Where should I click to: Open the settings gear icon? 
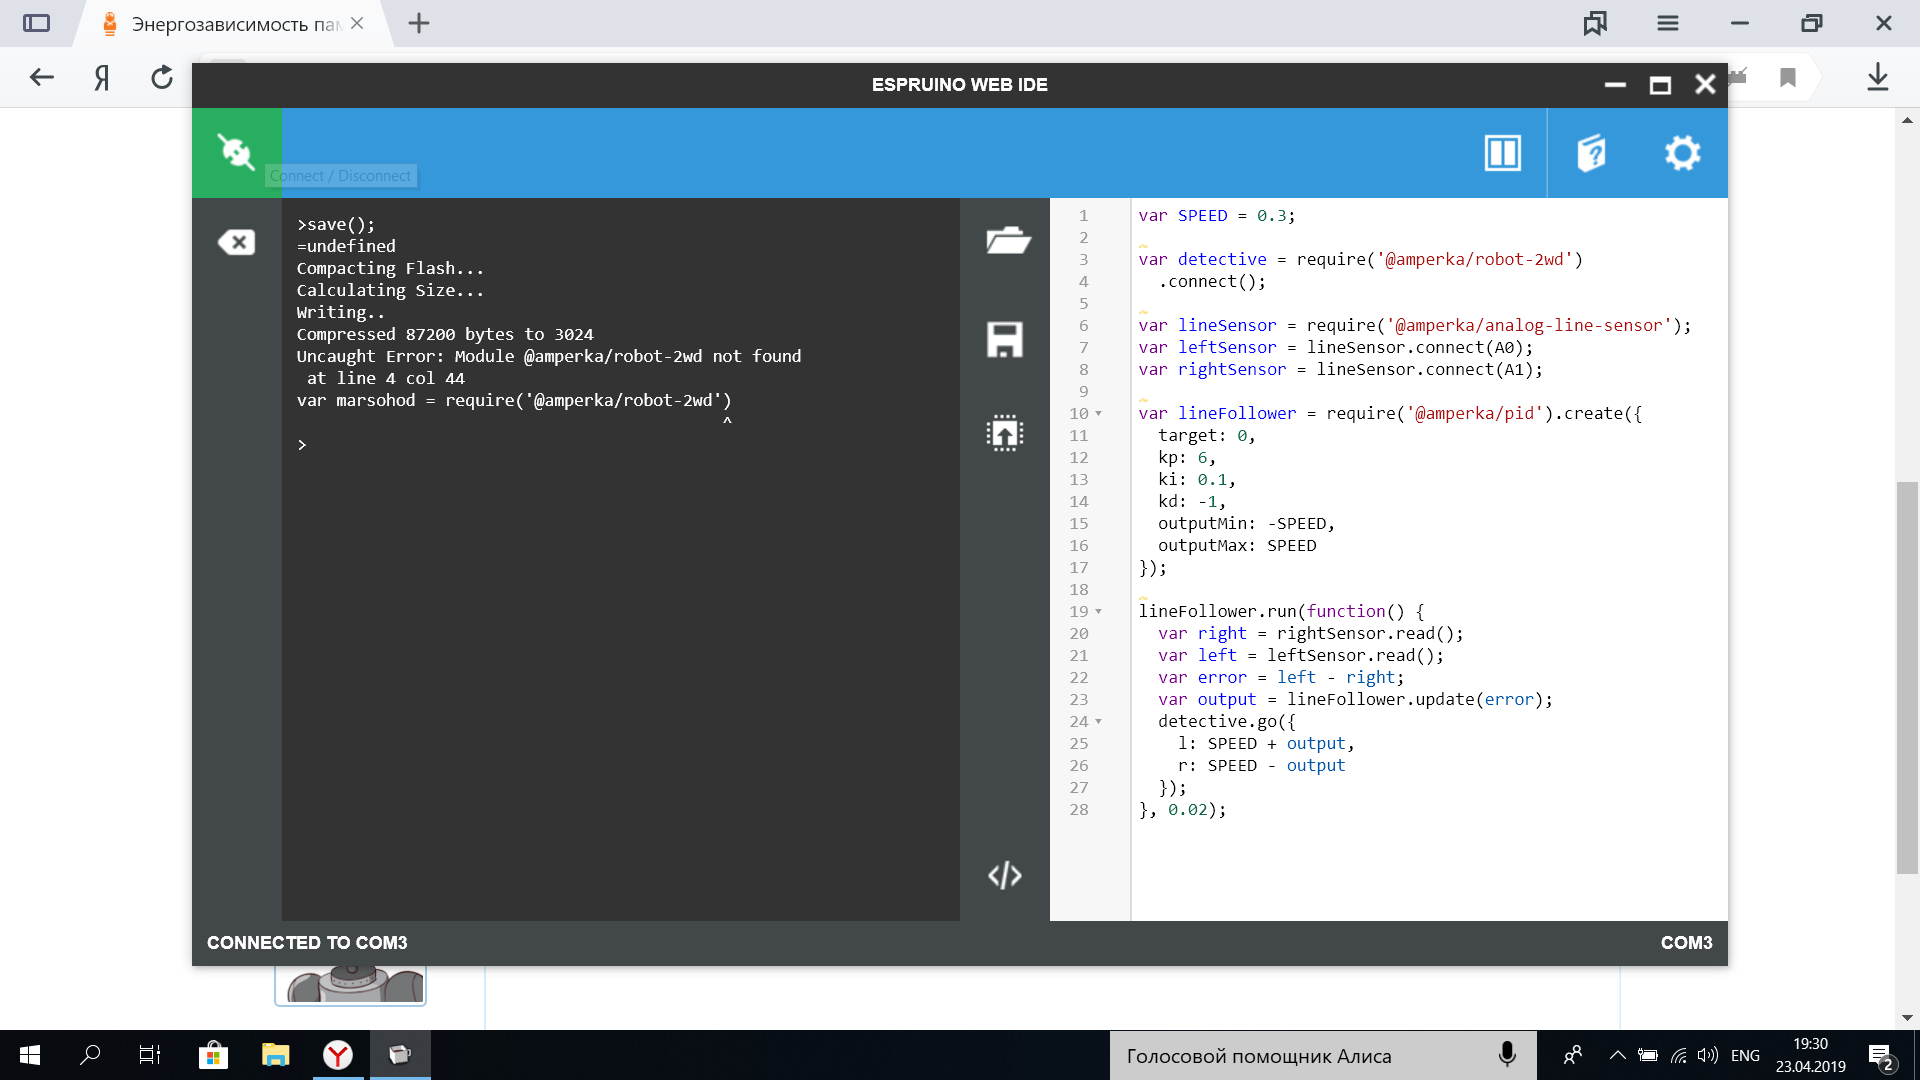coord(1682,153)
